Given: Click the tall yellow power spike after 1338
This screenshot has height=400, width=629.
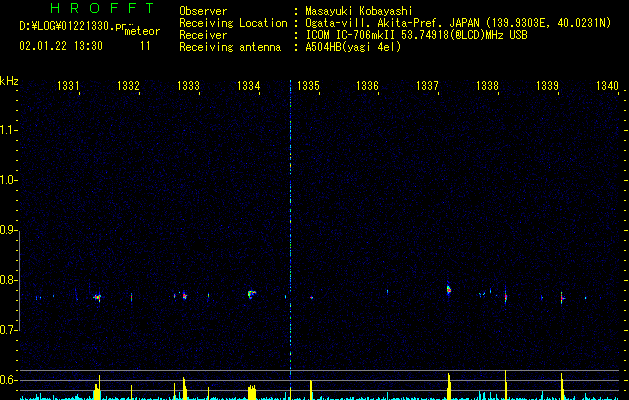Looking at the screenshot, I should (505, 385).
